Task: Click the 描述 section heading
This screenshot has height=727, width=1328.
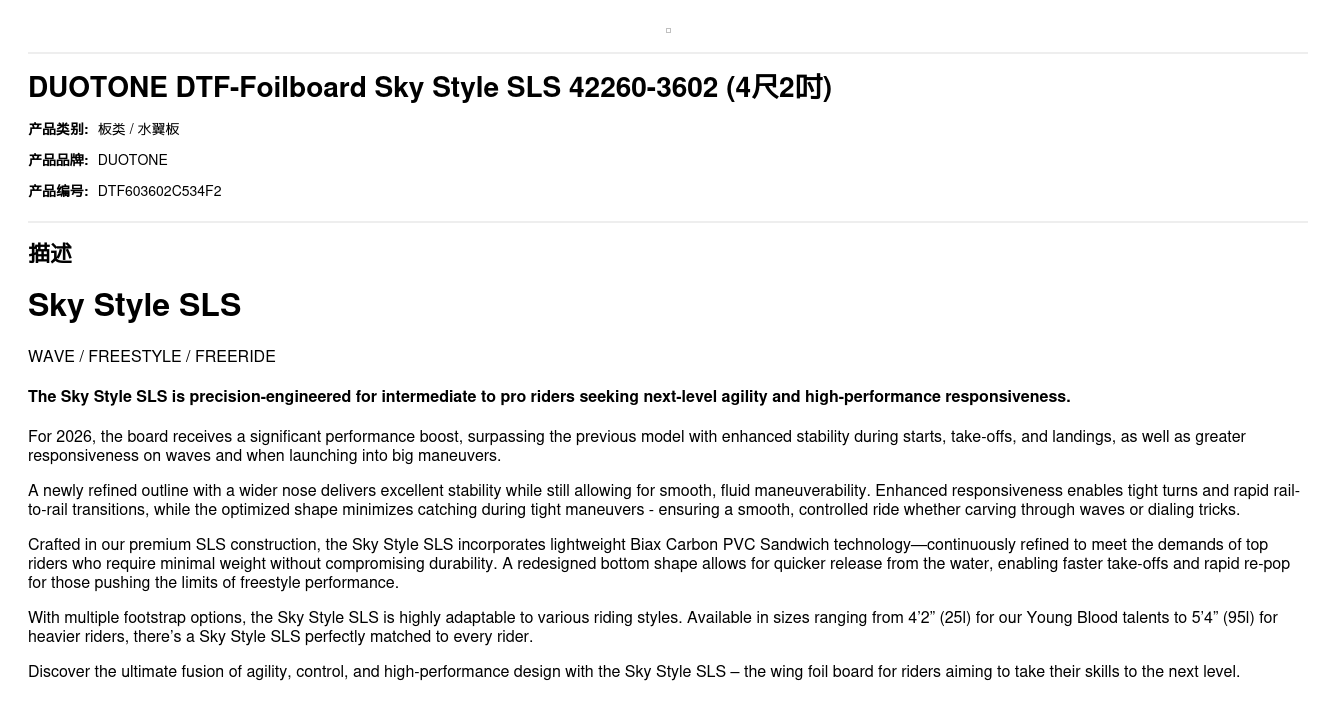Action: point(50,254)
